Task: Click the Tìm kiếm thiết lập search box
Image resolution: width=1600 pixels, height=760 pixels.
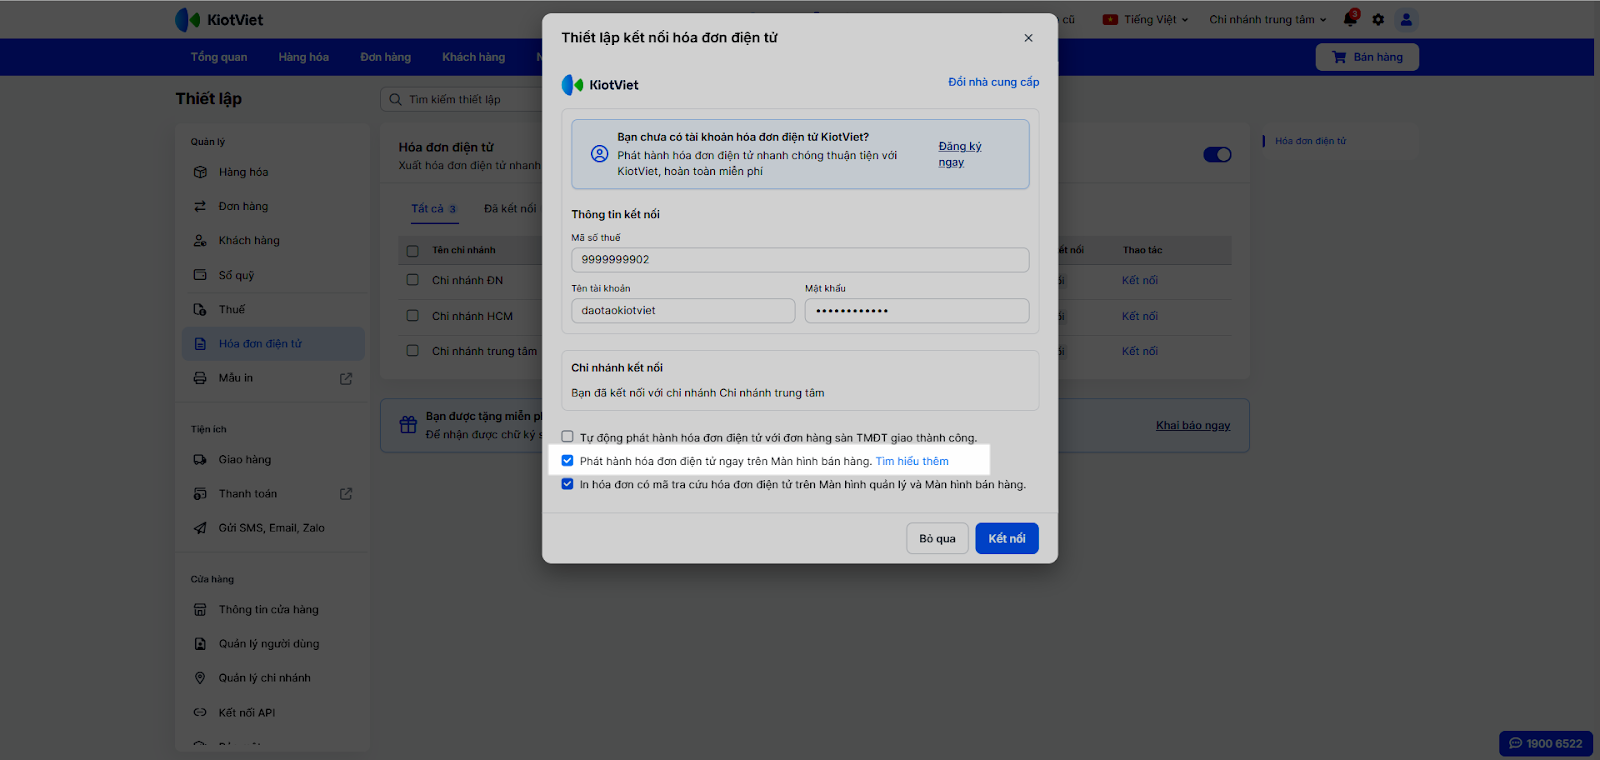Action: 462,100
